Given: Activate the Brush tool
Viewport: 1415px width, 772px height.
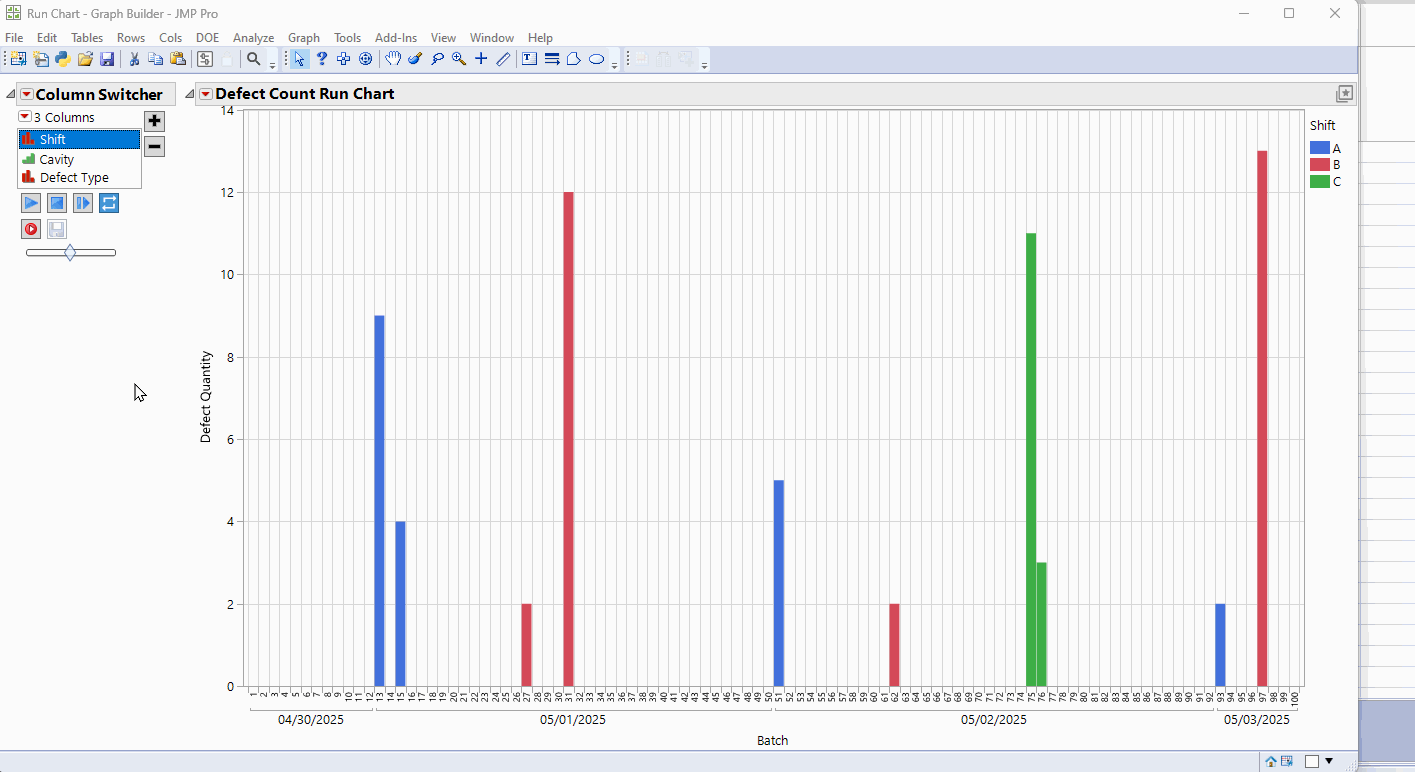Looking at the screenshot, I should (x=414, y=59).
